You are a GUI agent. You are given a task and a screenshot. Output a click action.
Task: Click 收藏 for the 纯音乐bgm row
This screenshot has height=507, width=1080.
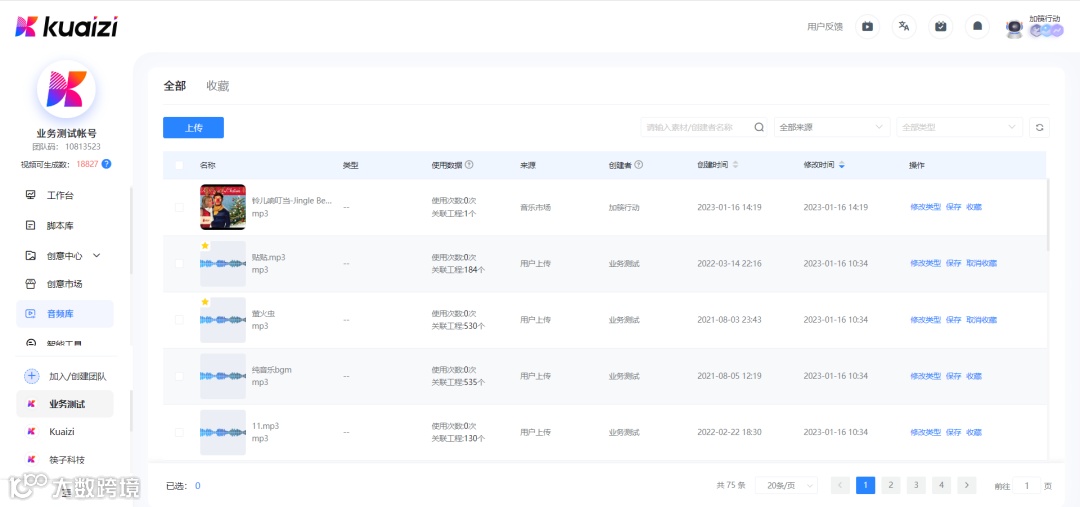click(974, 376)
